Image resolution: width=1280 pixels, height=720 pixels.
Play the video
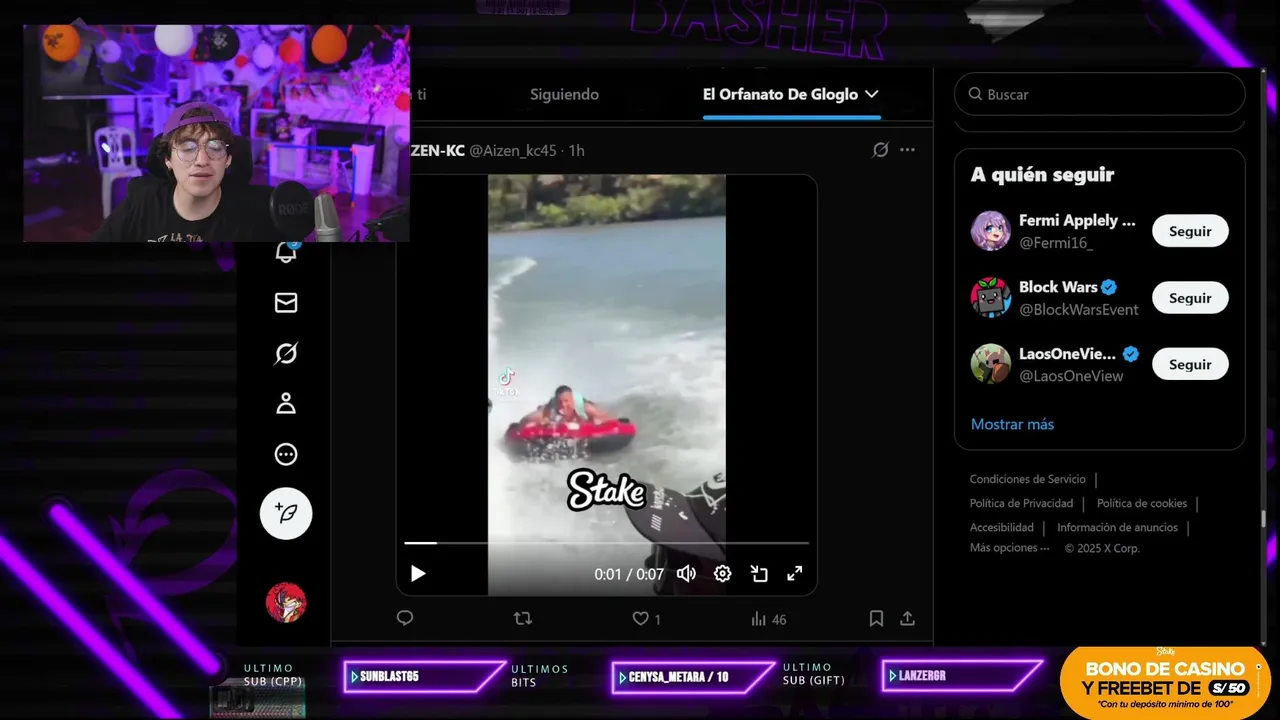point(418,573)
